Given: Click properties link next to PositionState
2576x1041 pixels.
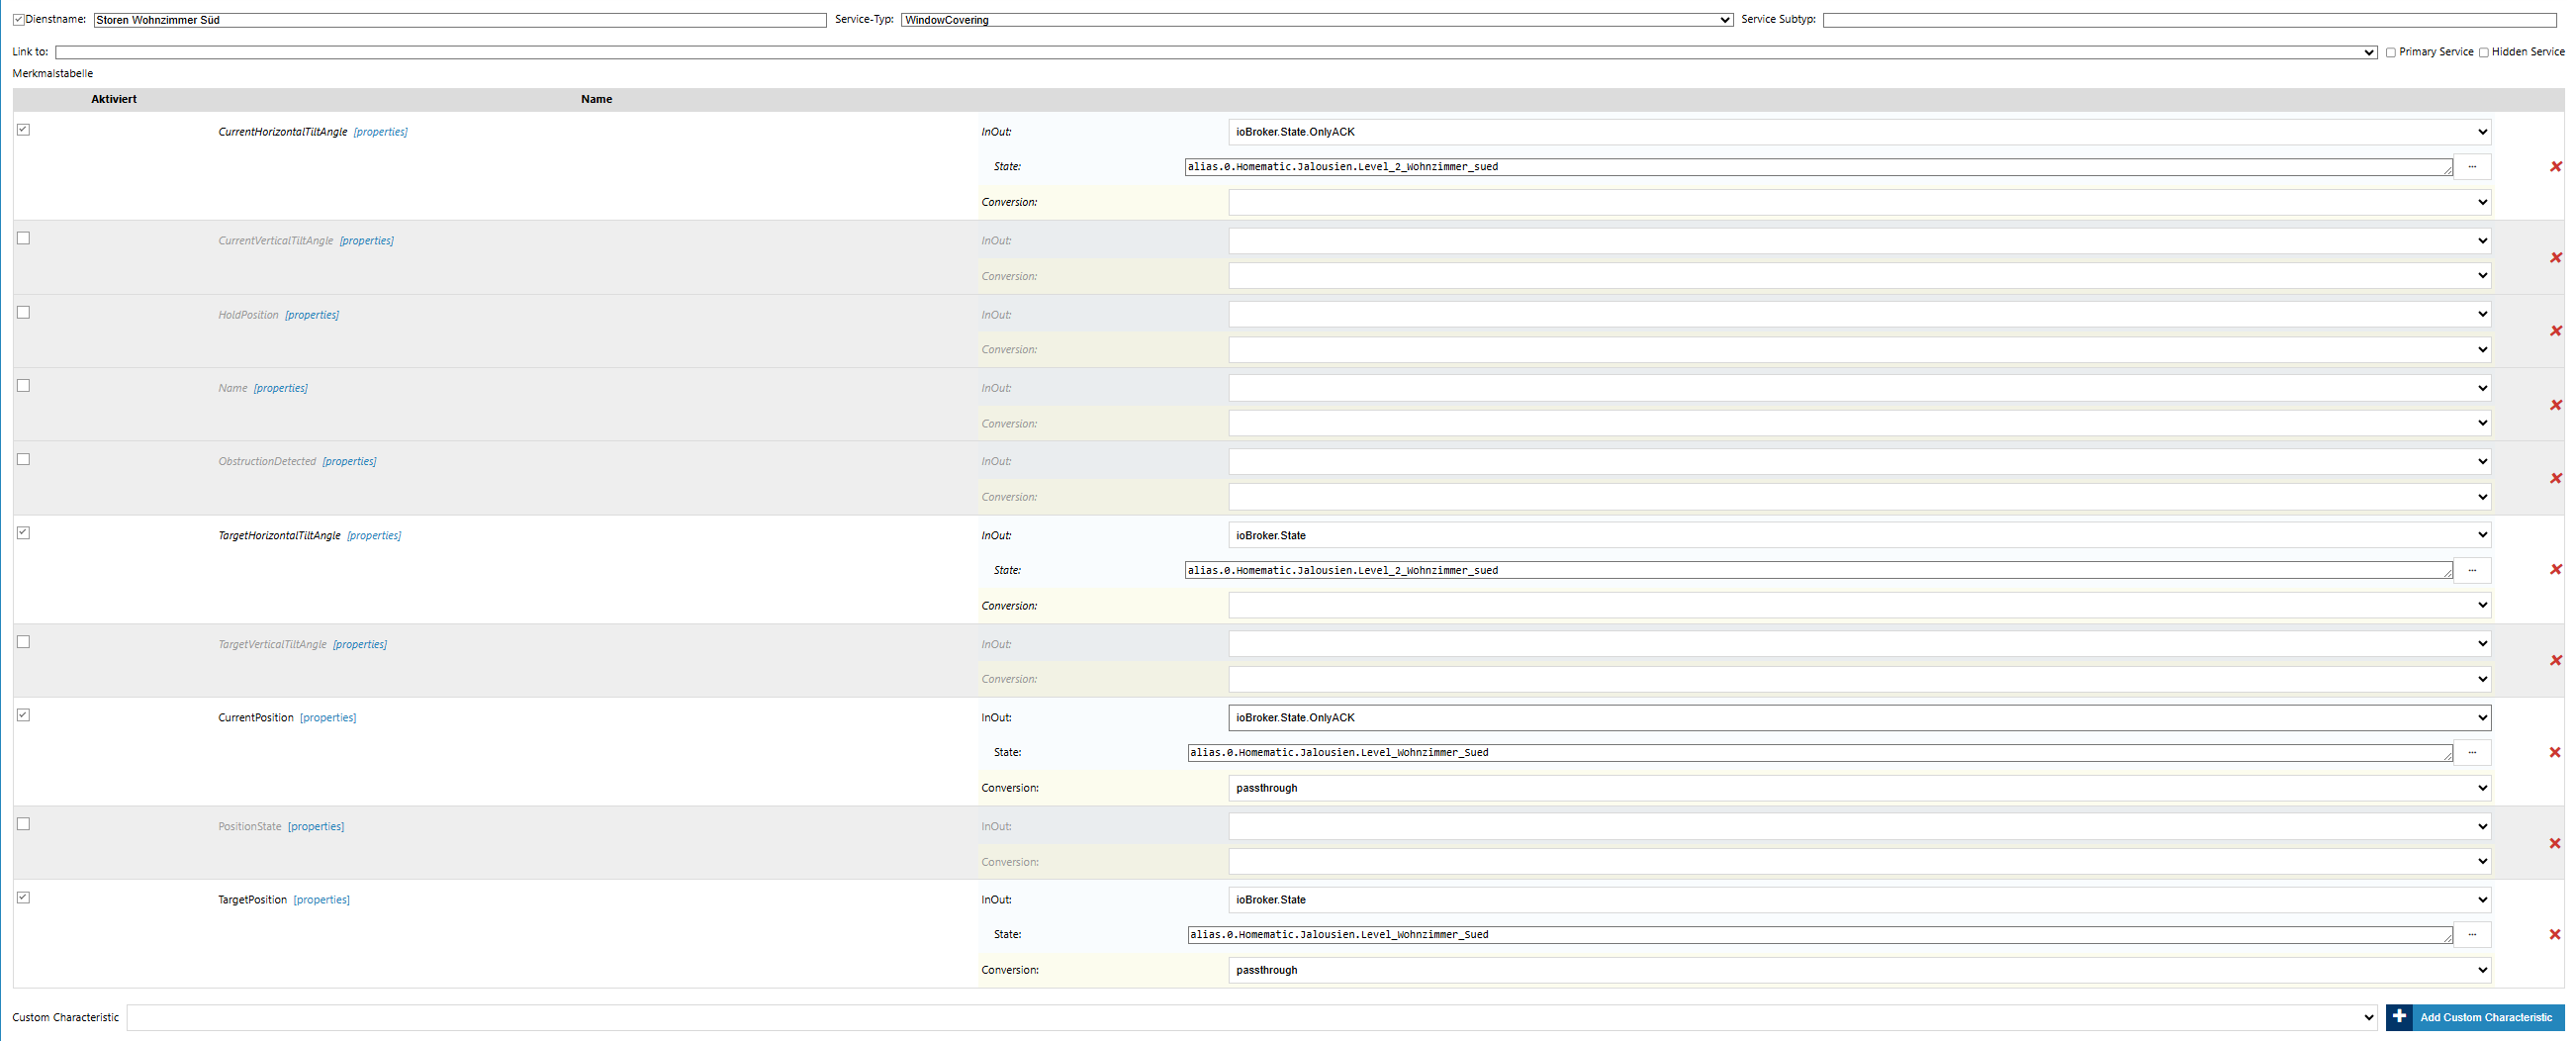Looking at the screenshot, I should [316, 827].
